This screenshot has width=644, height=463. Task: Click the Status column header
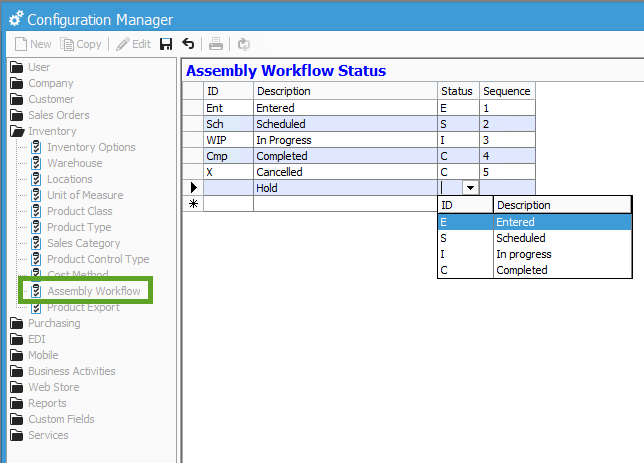[x=458, y=91]
